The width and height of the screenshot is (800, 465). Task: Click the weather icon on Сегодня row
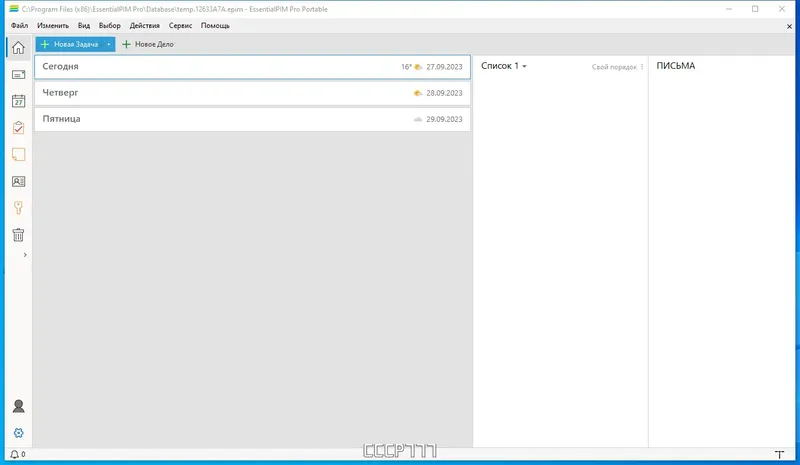418,67
